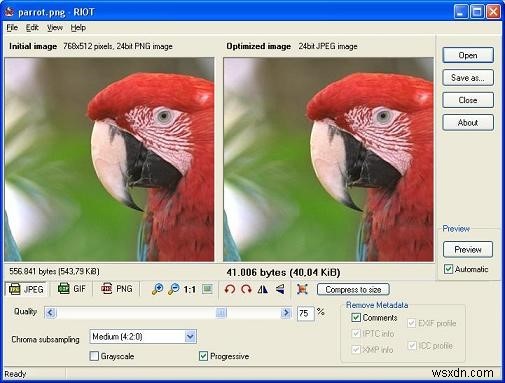
Task: Click the initial size text 556.841 bytes
Action: (54, 271)
